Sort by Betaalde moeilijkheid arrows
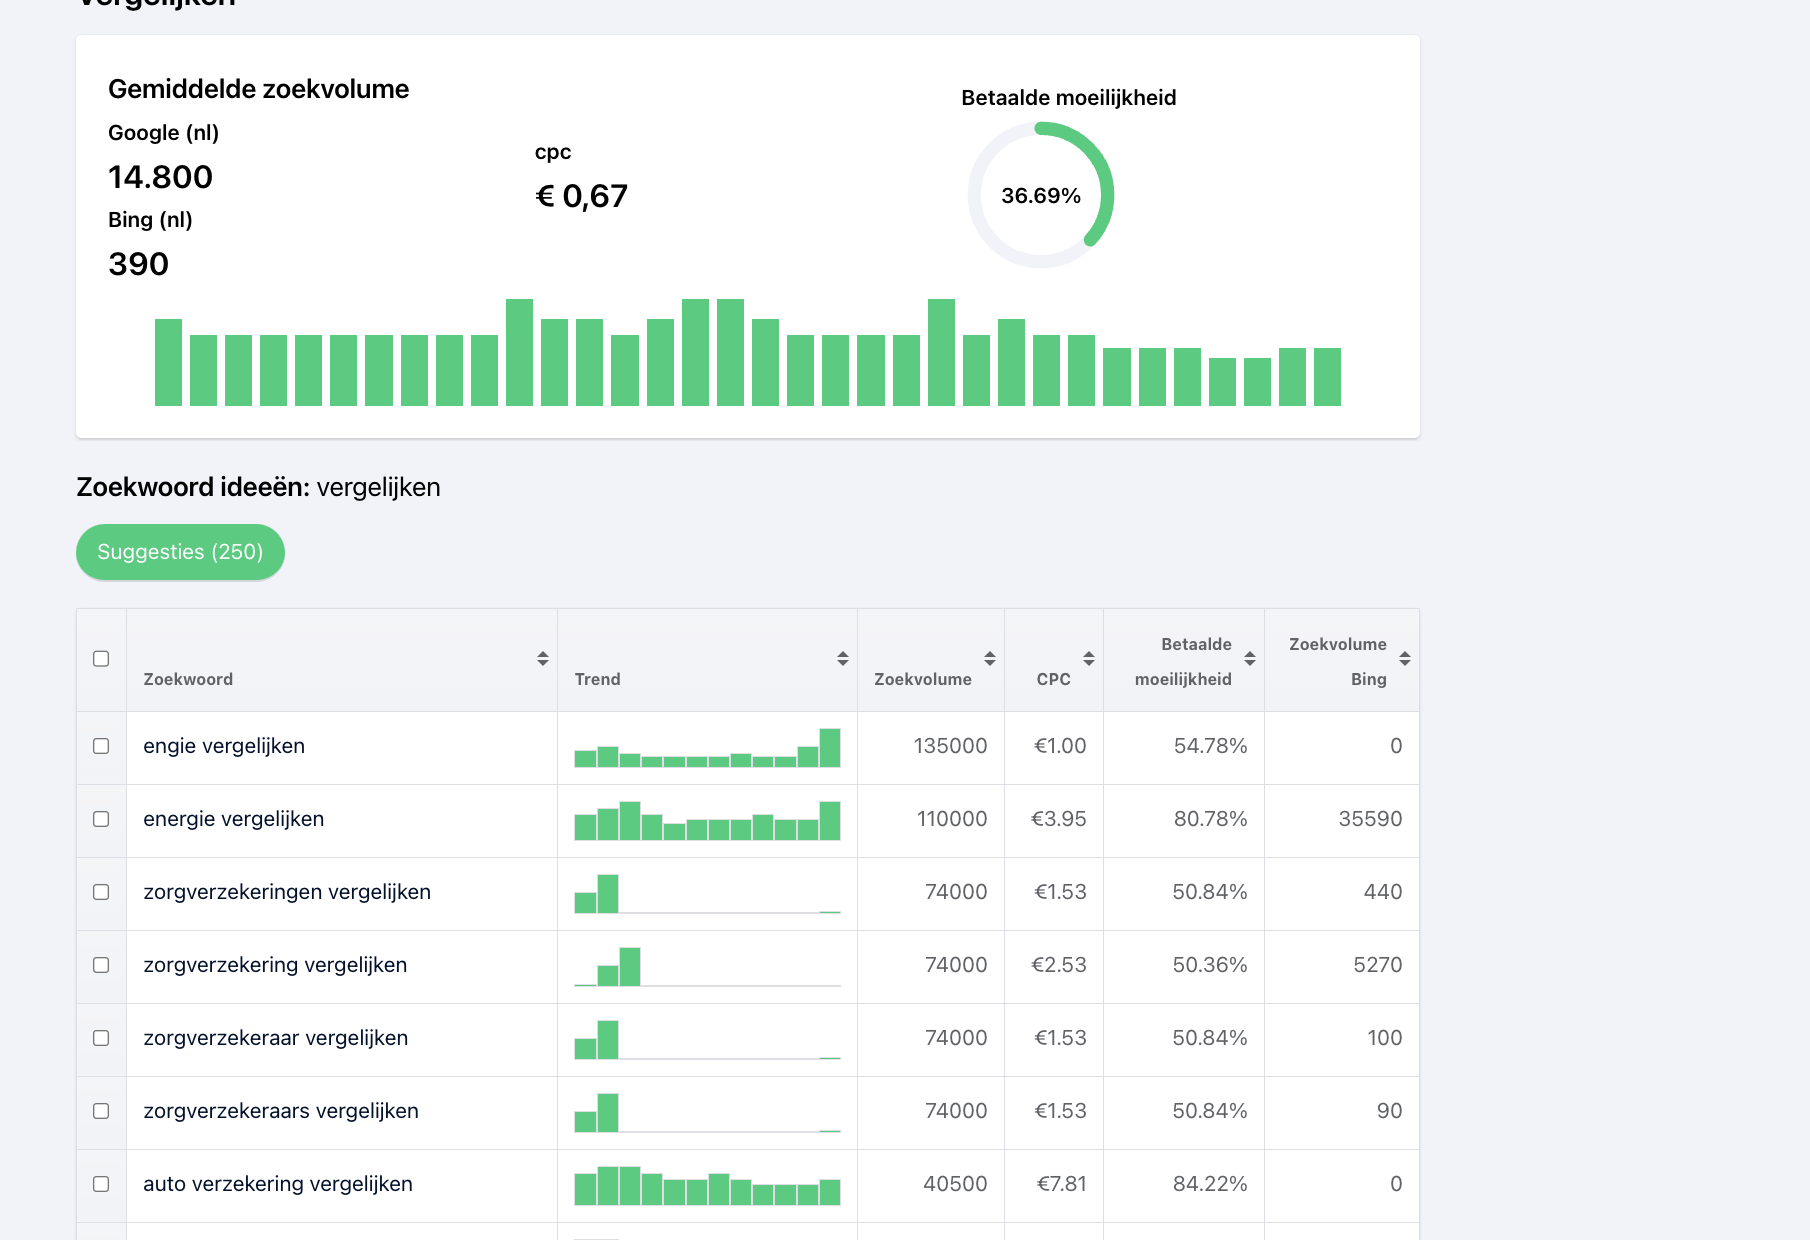1810x1240 pixels. click(1250, 658)
